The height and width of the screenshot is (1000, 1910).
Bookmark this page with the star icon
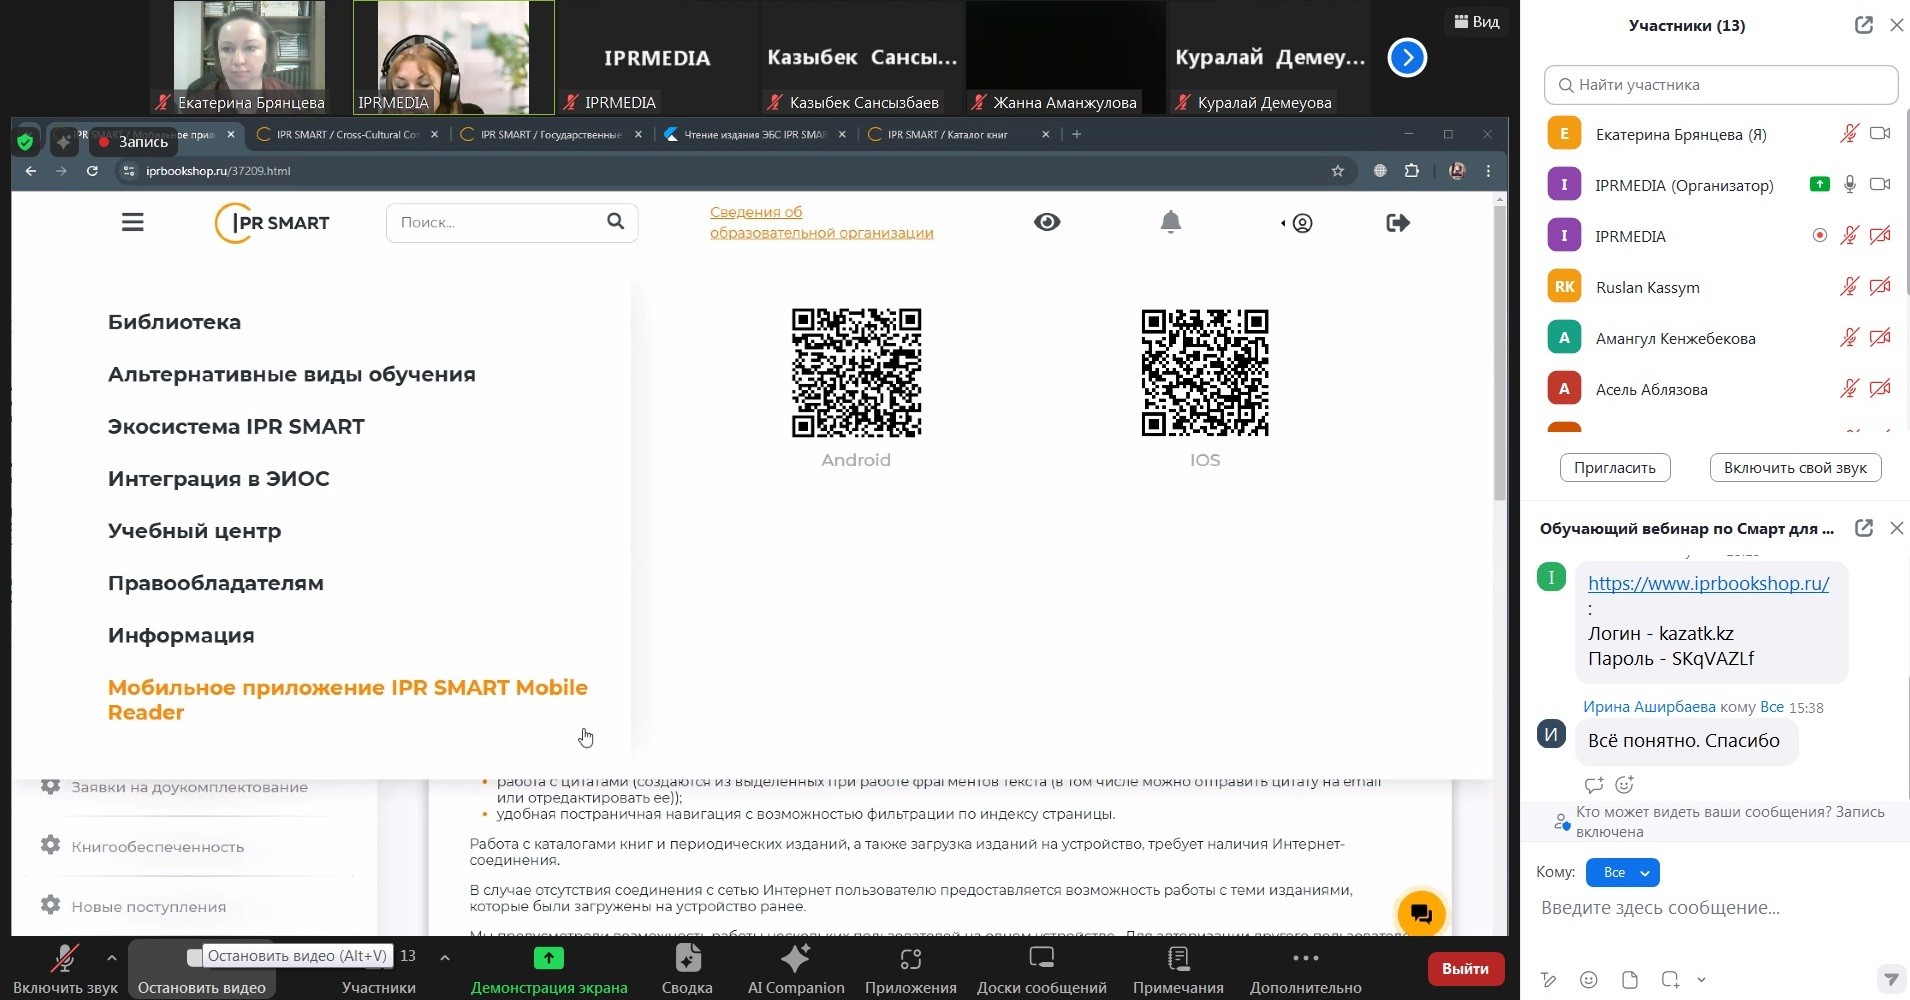(1337, 171)
